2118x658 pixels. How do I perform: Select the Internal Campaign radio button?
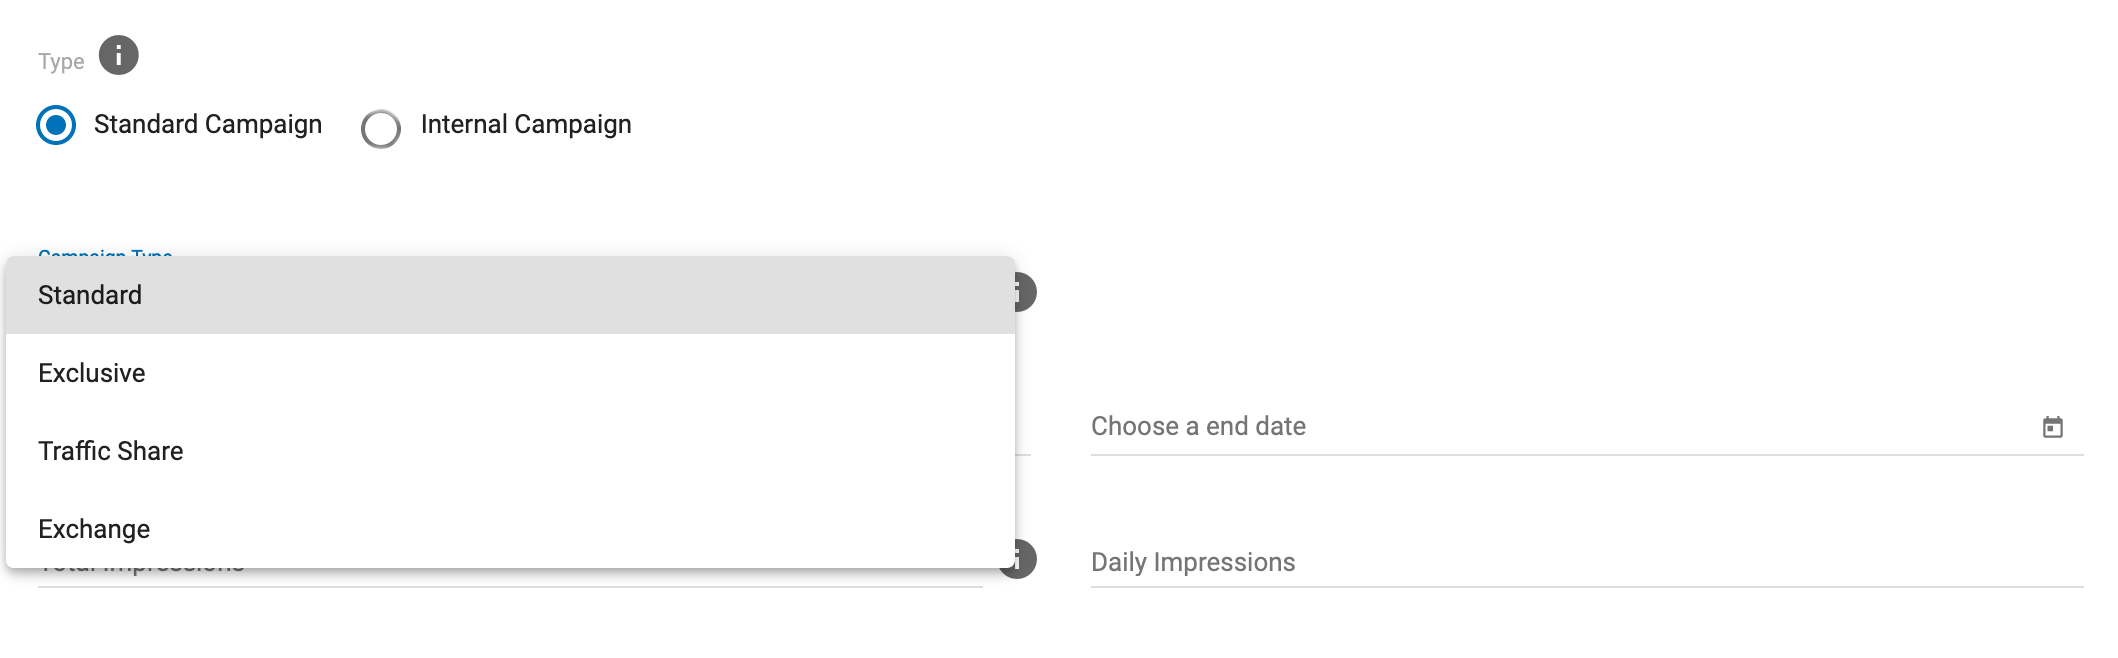(x=381, y=129)
